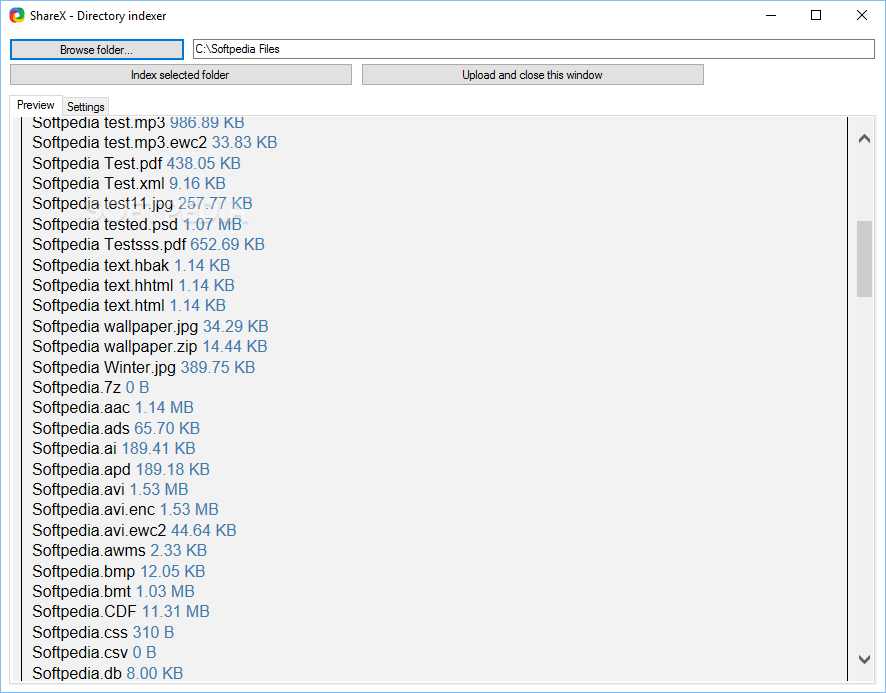
Task: Click the Softpedia.awms entry
Action: click(x=120, y=551)
